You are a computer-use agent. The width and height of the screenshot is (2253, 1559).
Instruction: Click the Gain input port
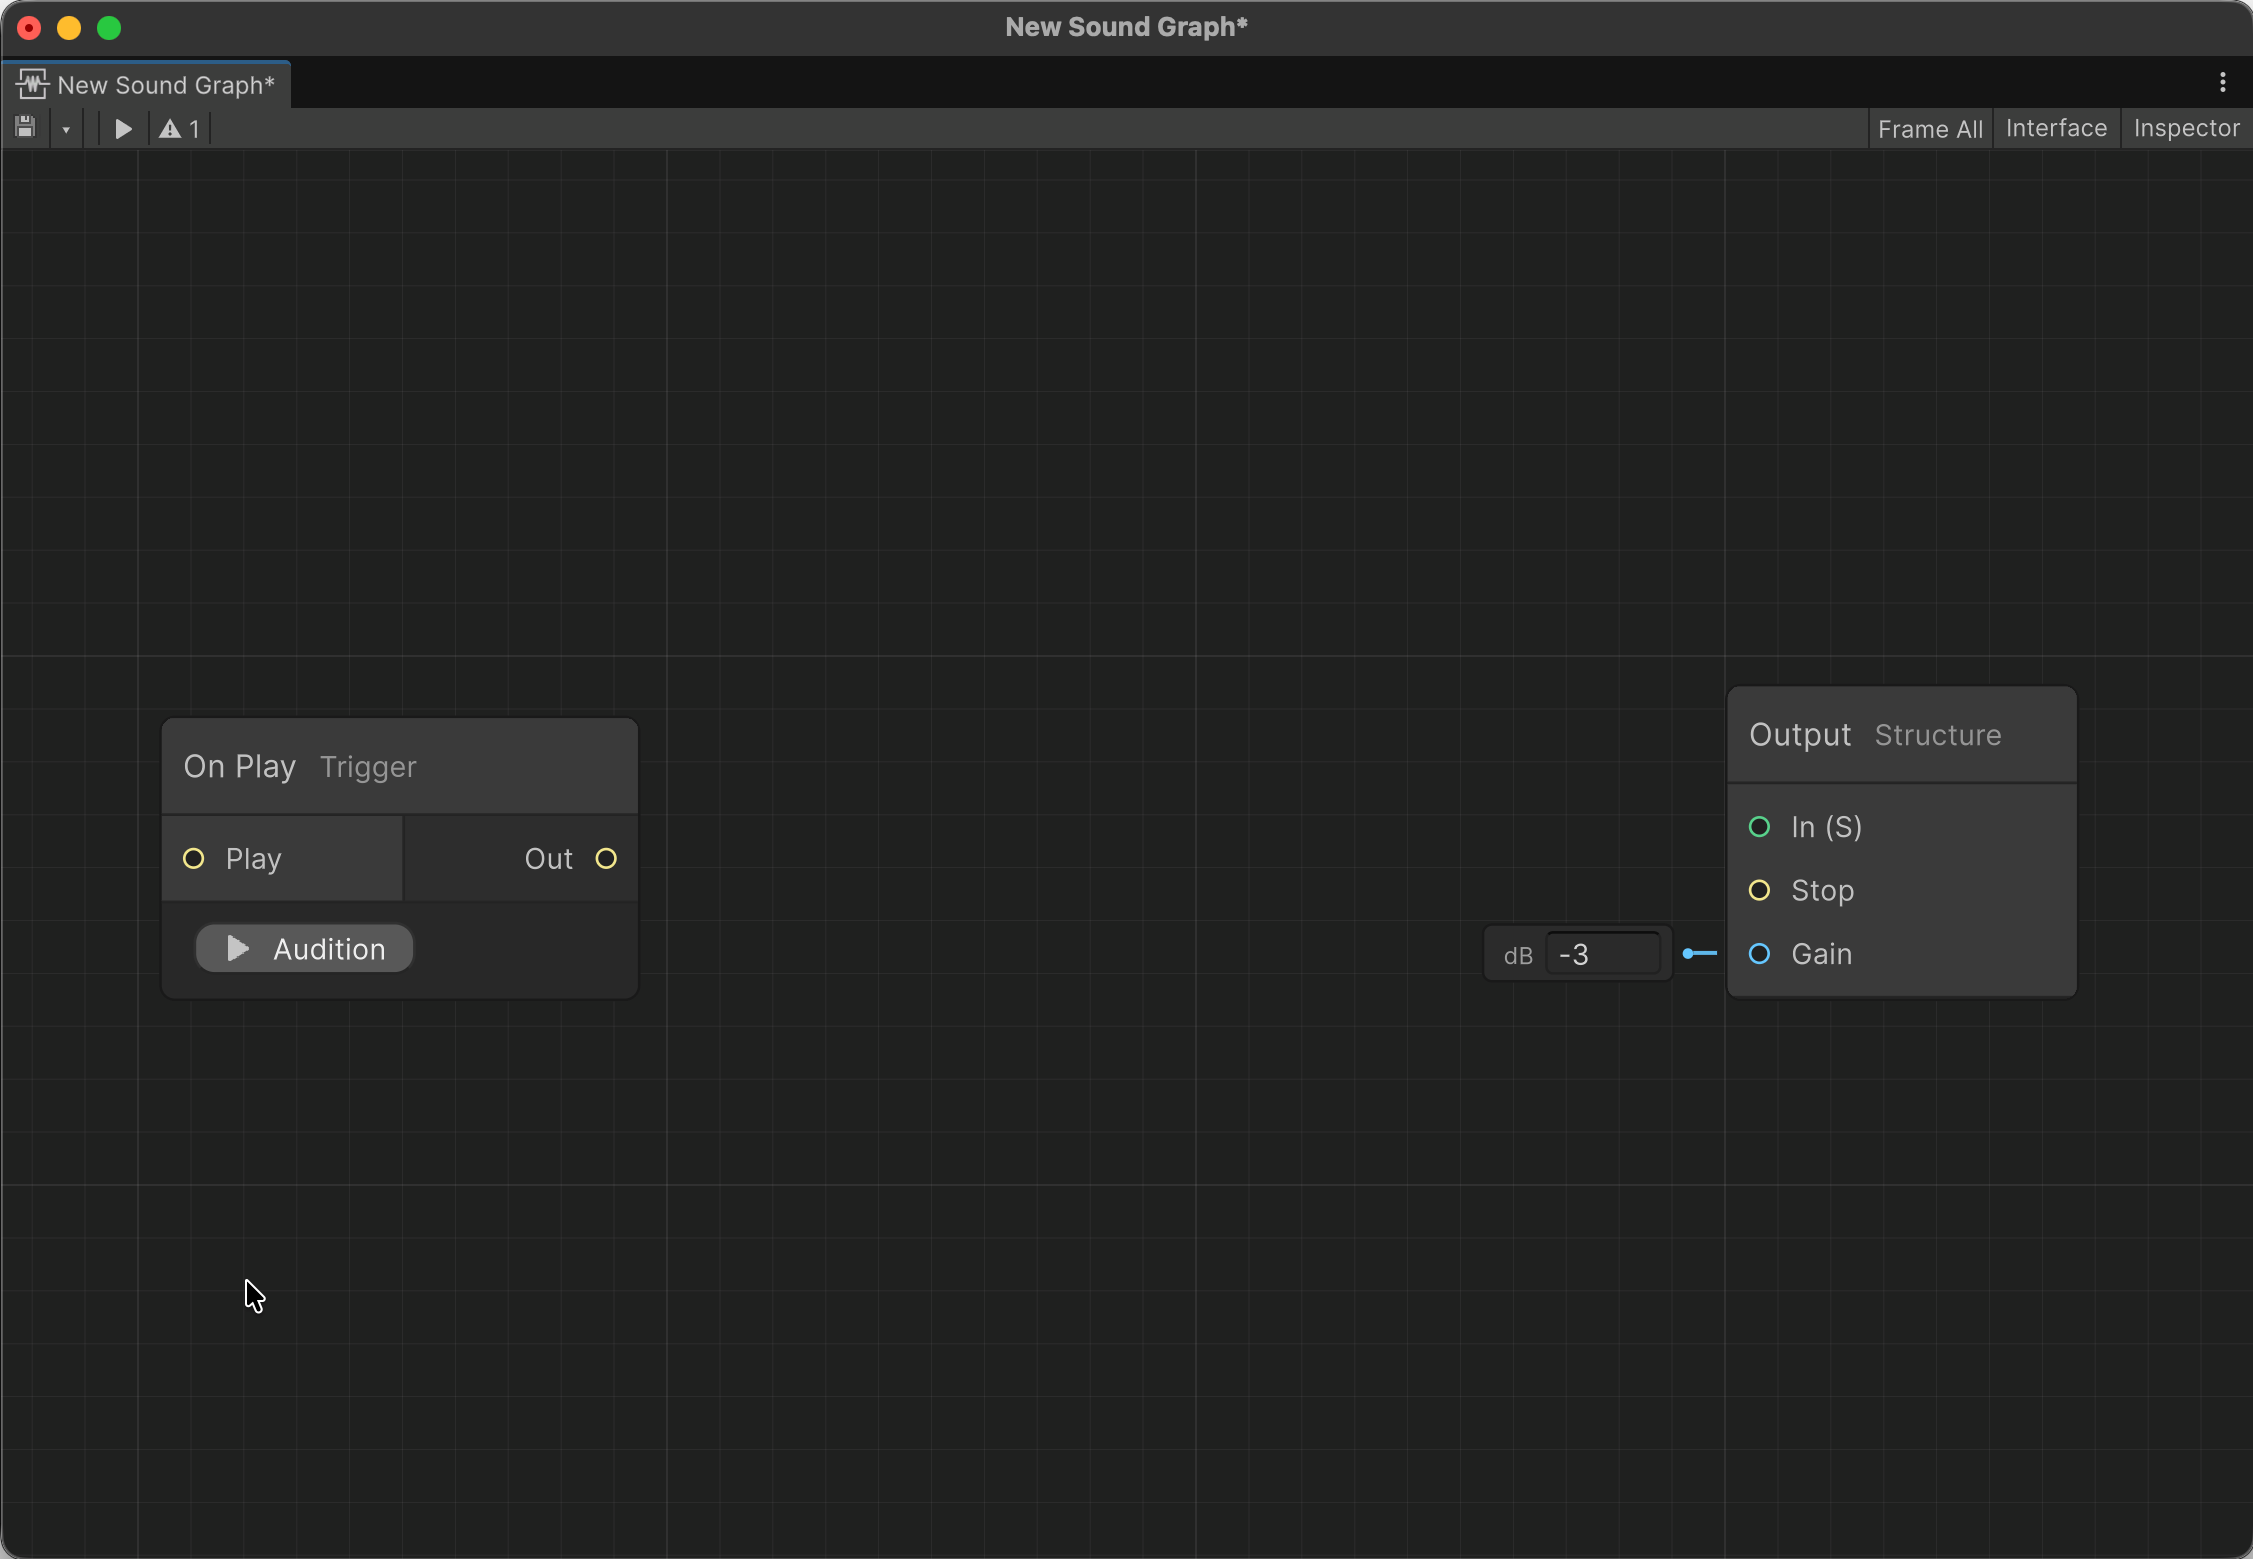click(1759, 954)
